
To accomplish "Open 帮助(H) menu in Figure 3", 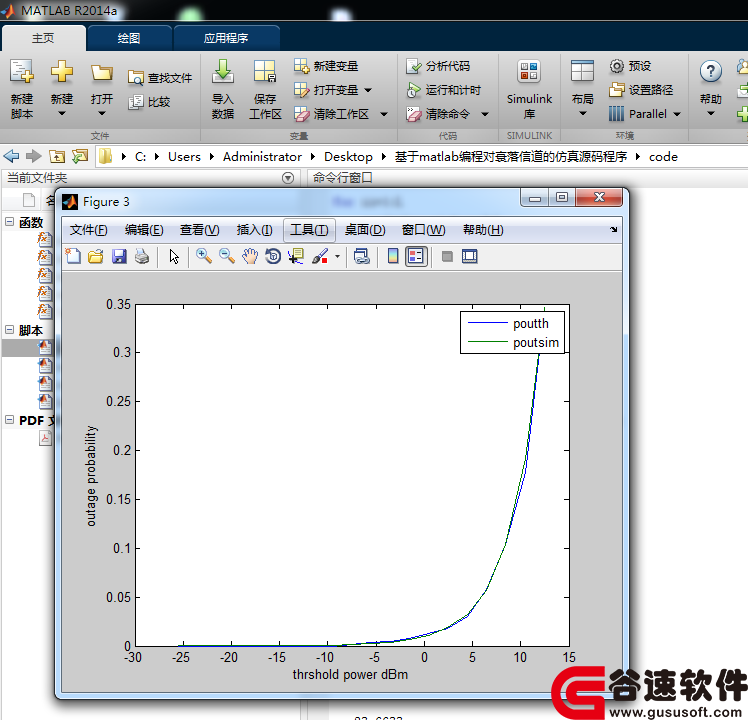I will [483, 230].
